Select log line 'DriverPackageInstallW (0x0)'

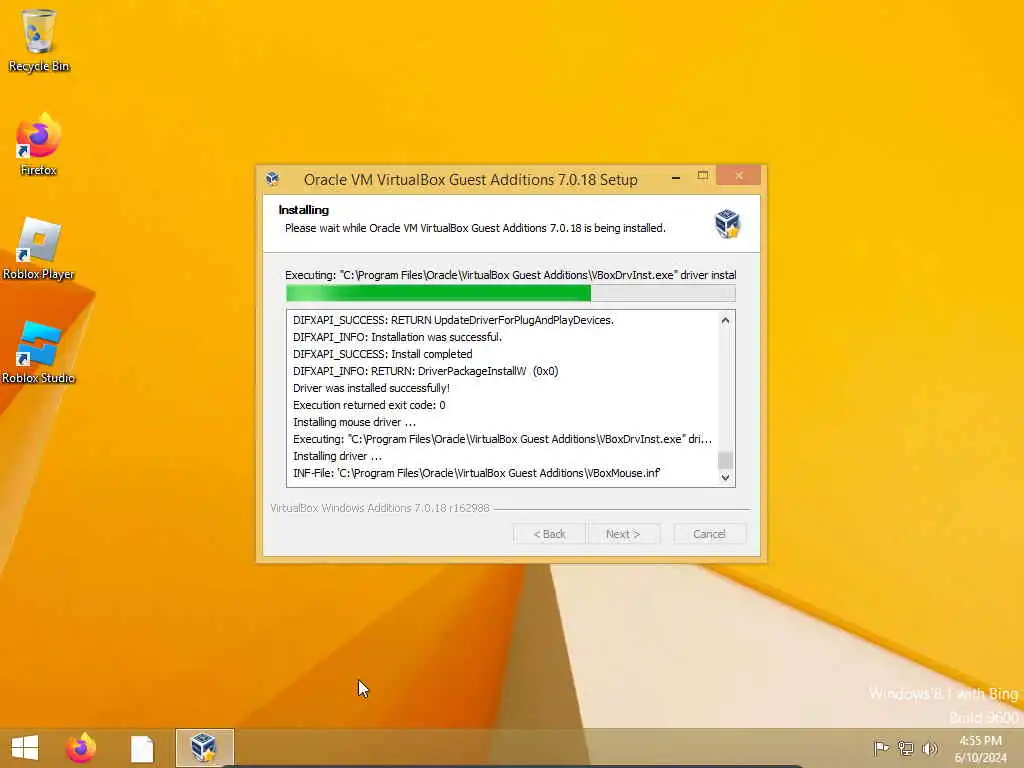coord(426,371)
